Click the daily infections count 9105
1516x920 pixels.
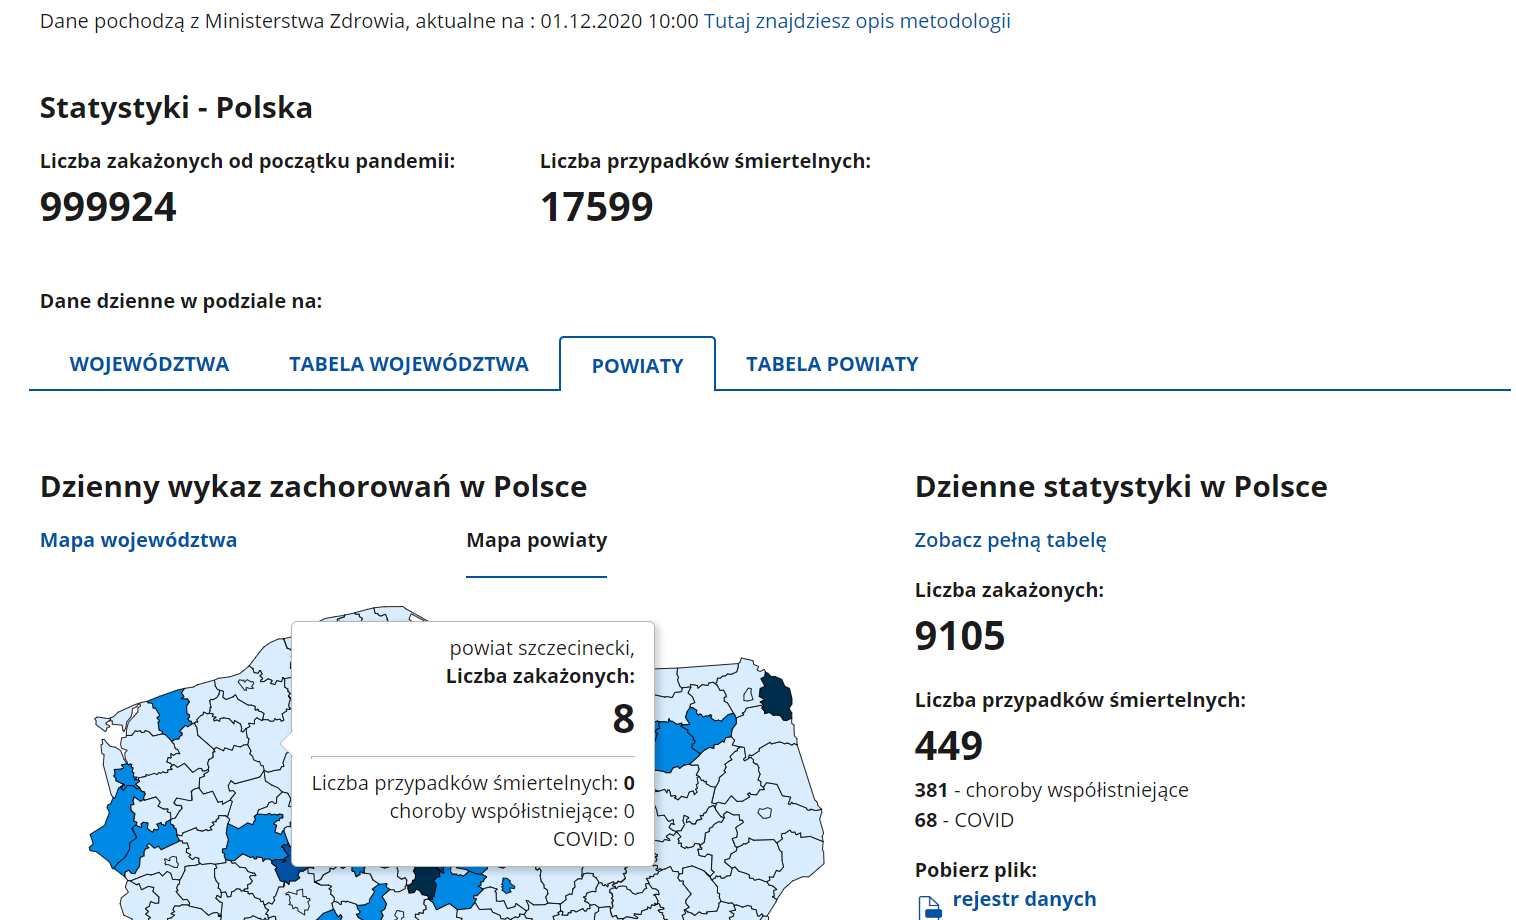pyautogui.click(x=959, y=636)
